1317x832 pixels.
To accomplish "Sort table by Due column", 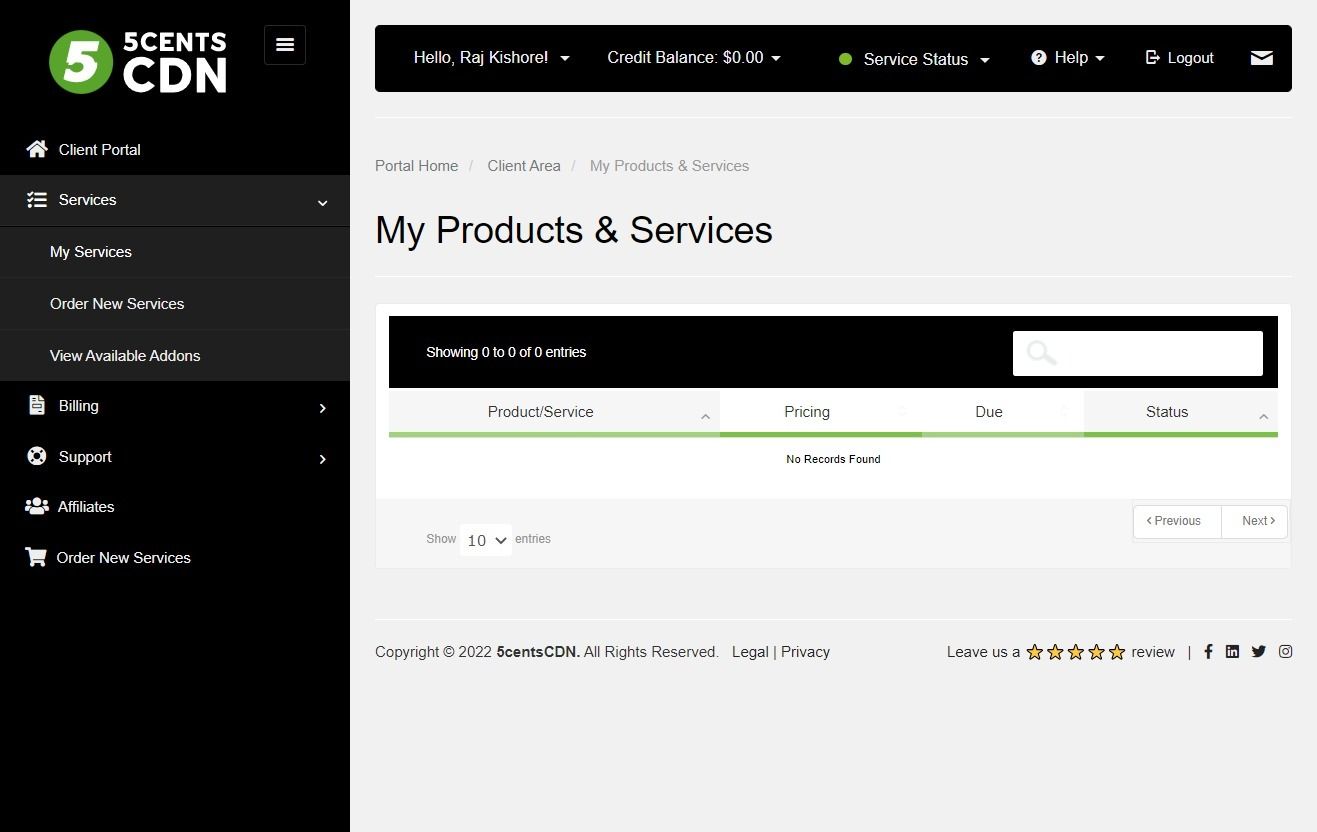I will pos(1002,412).
